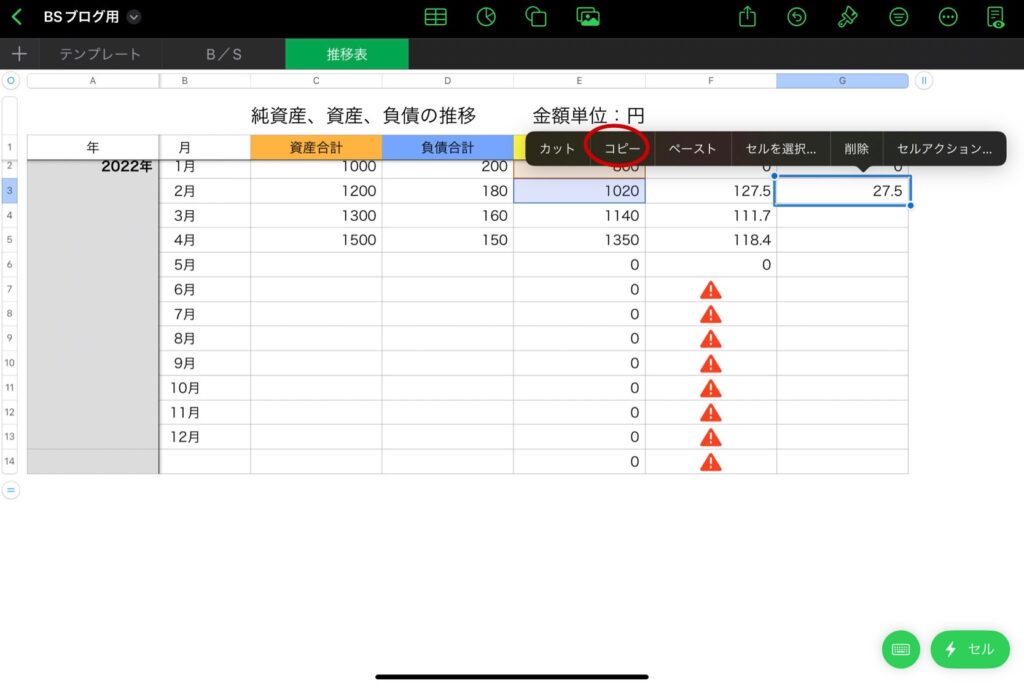Choose 削除 in the context menu

click(856, 149)
